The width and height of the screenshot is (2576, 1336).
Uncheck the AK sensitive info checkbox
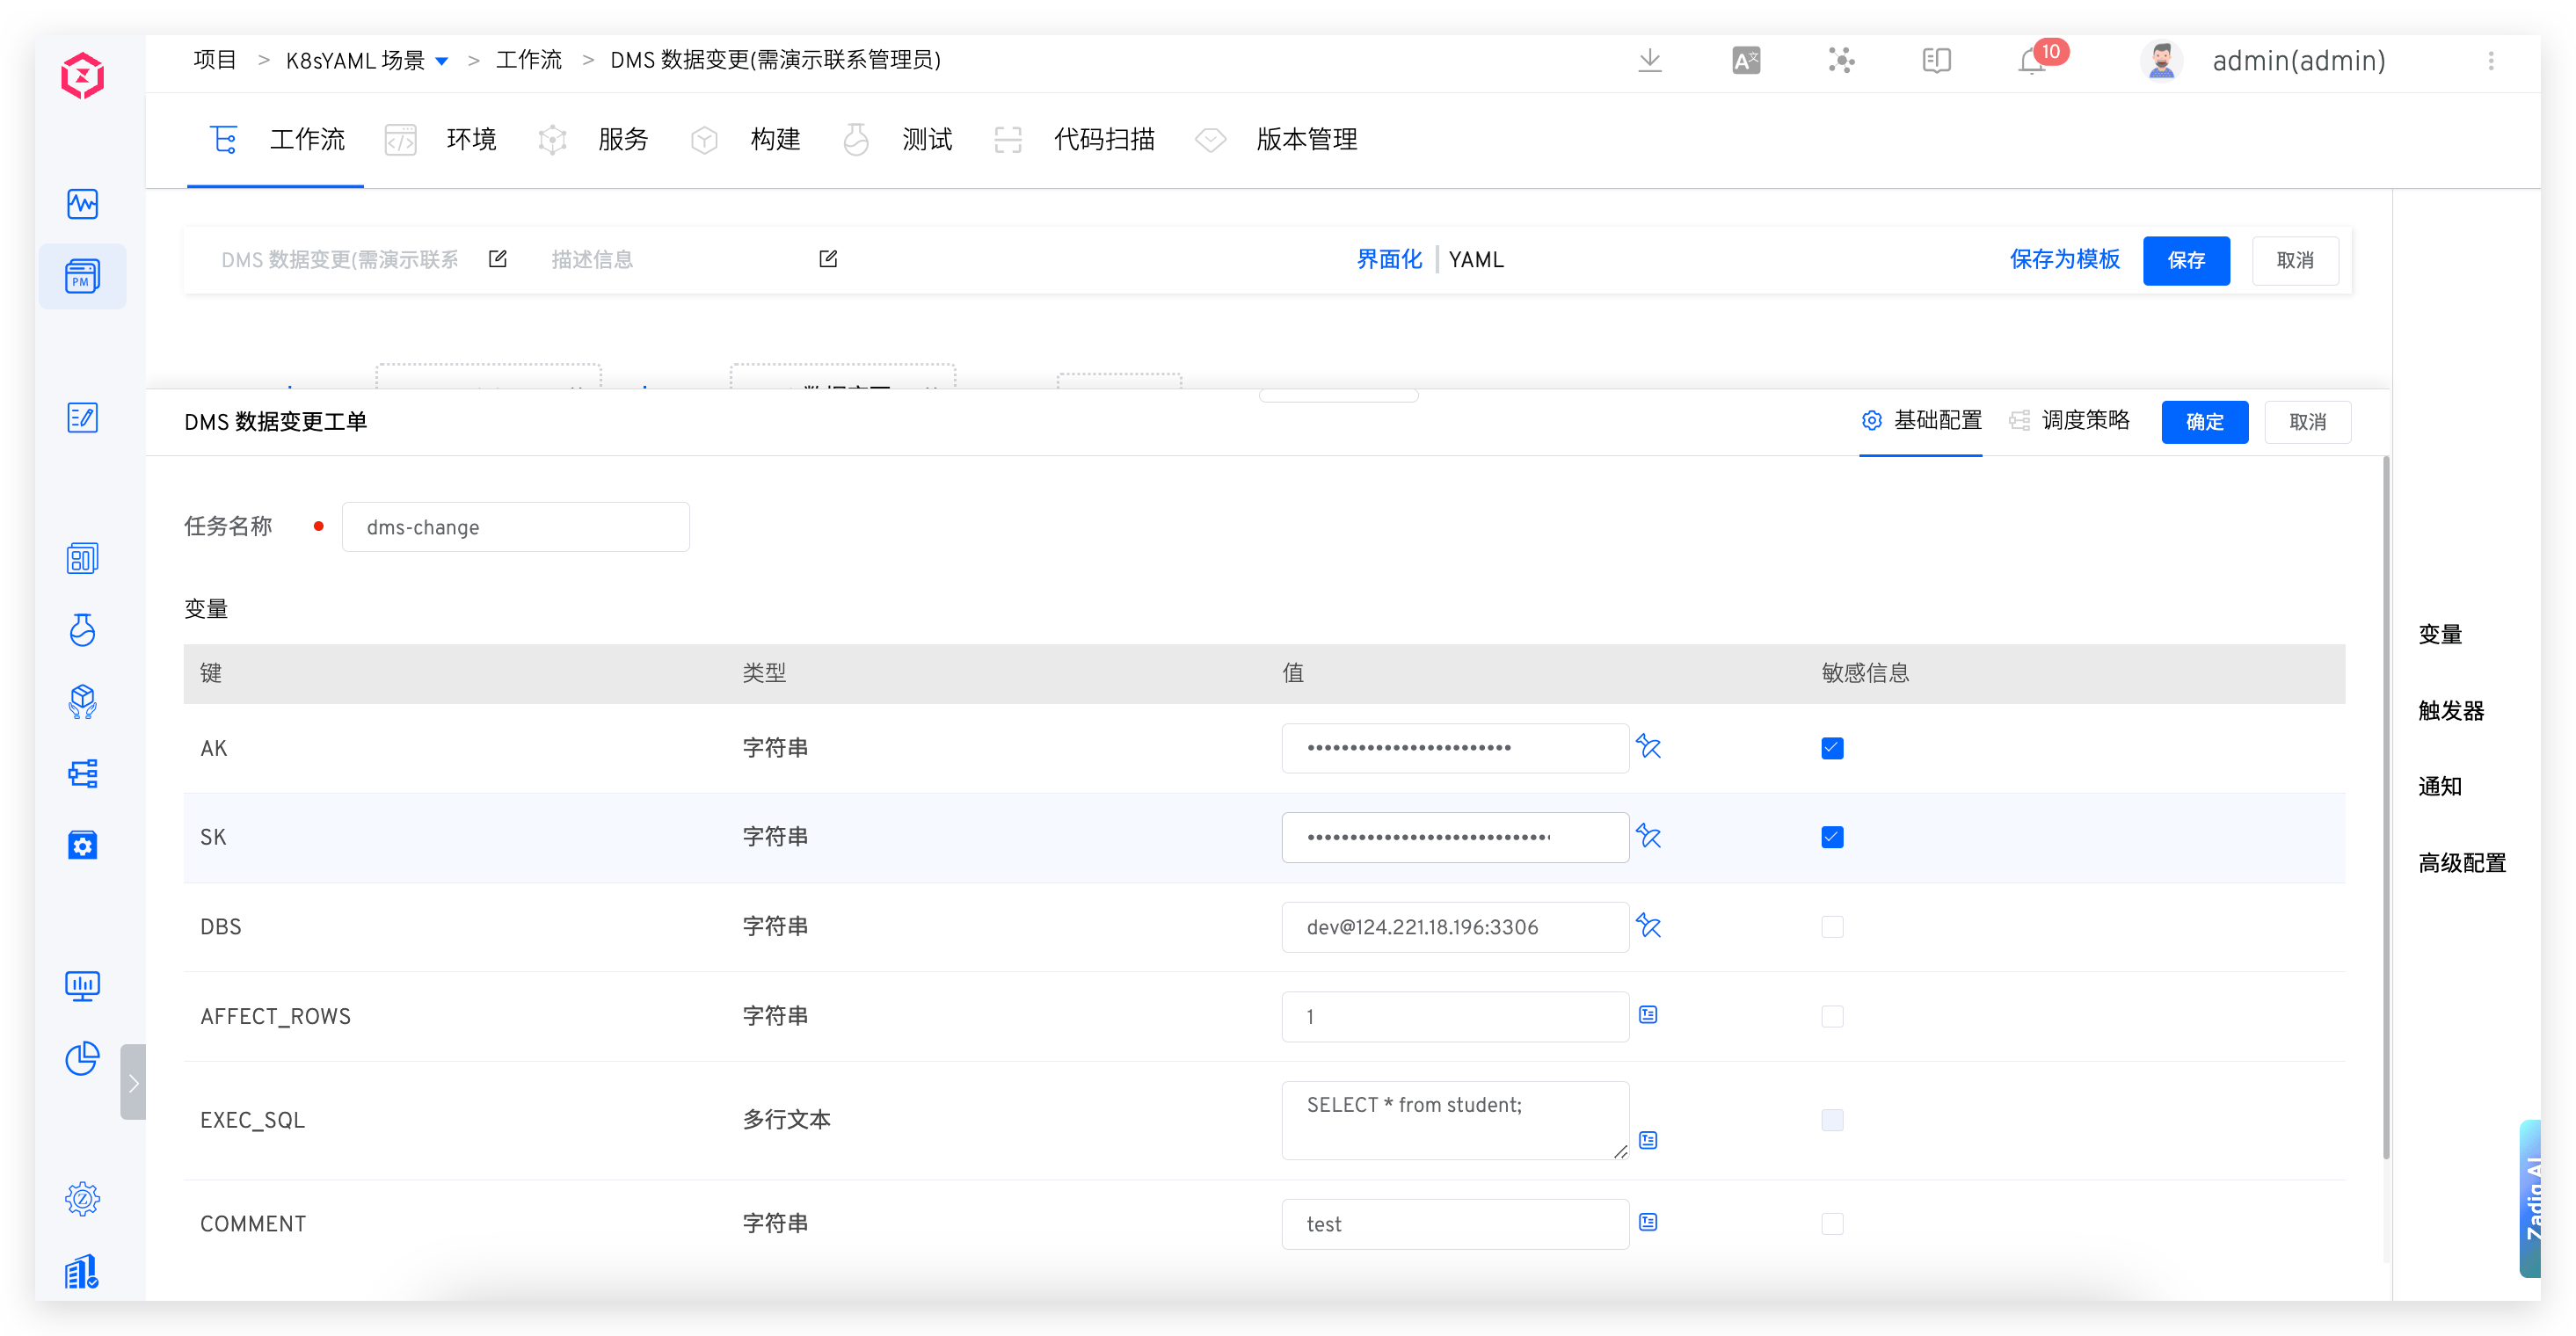click(1832, 748)
